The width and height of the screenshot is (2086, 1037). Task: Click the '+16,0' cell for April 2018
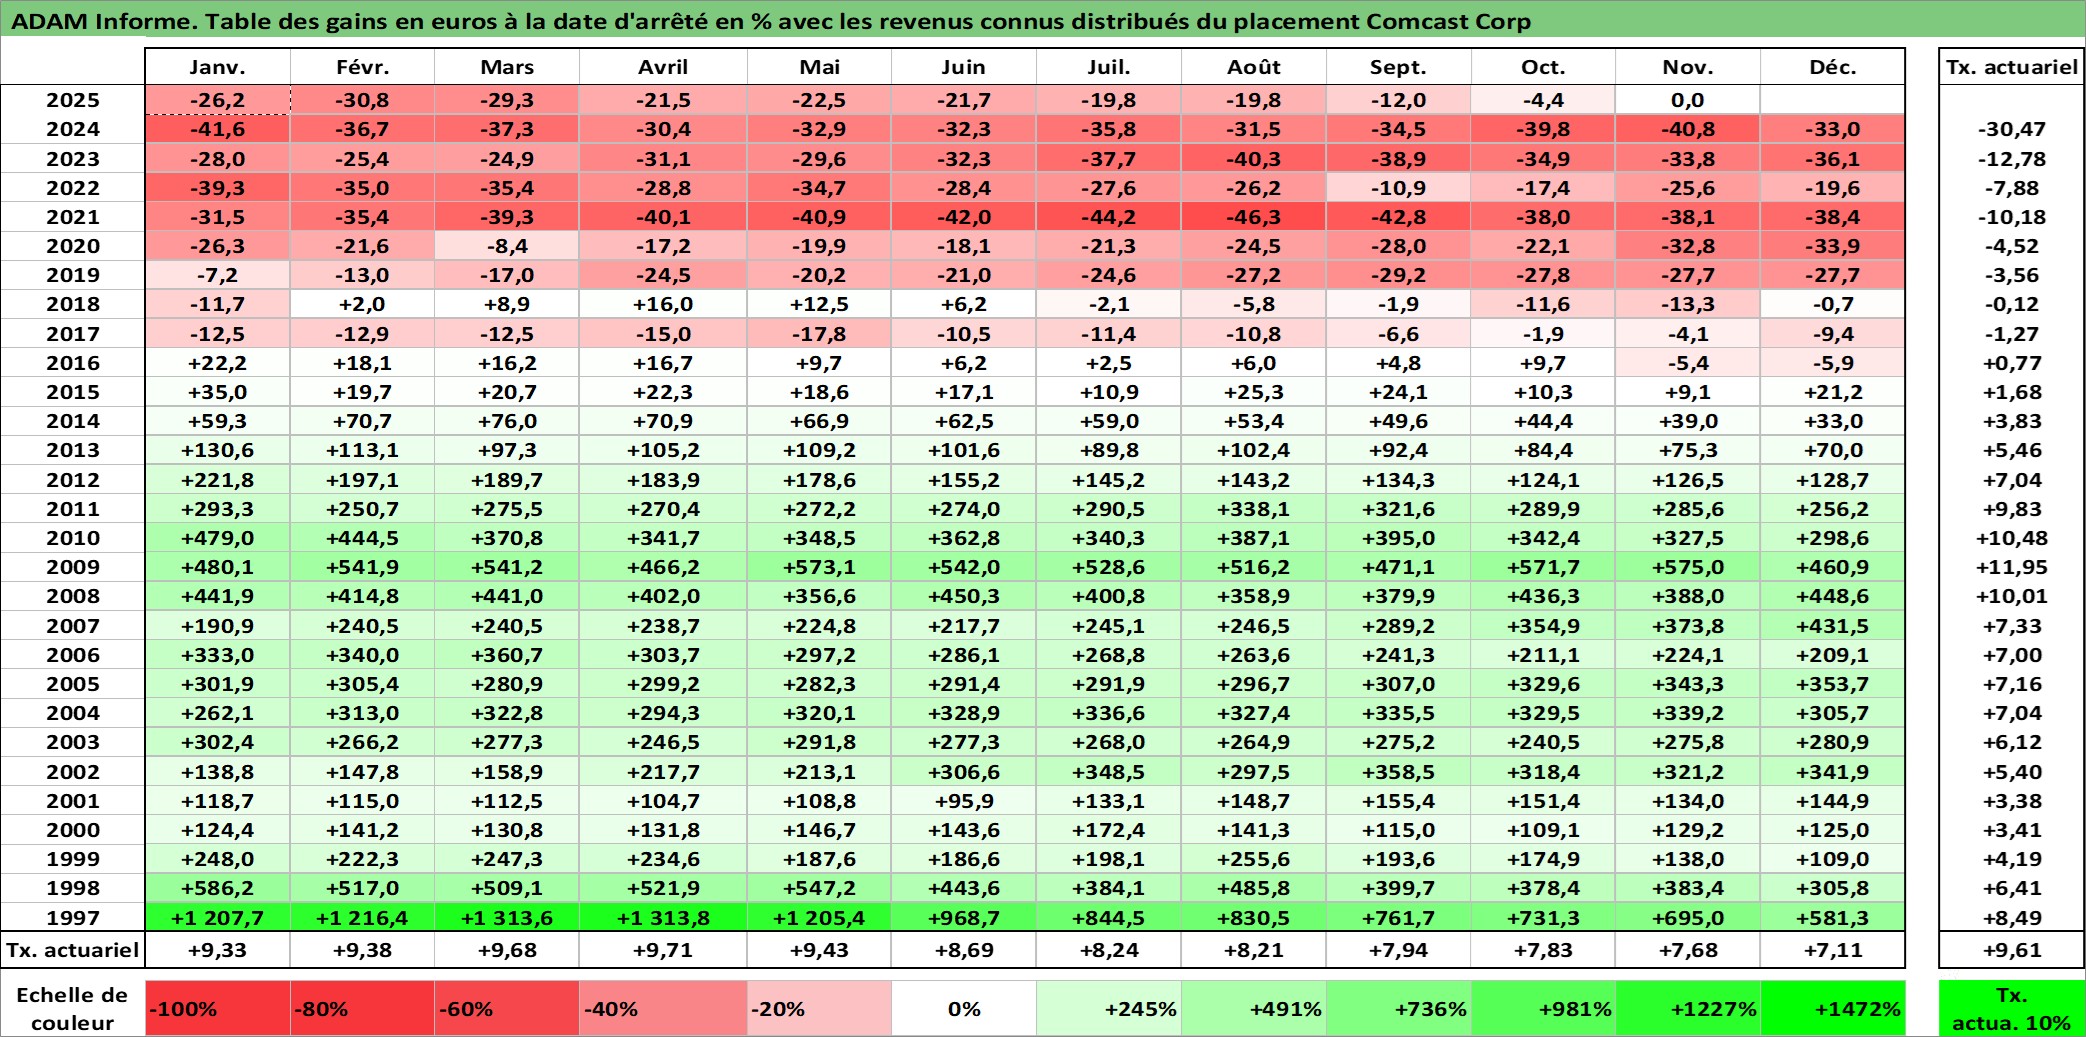tap(663, 304)
